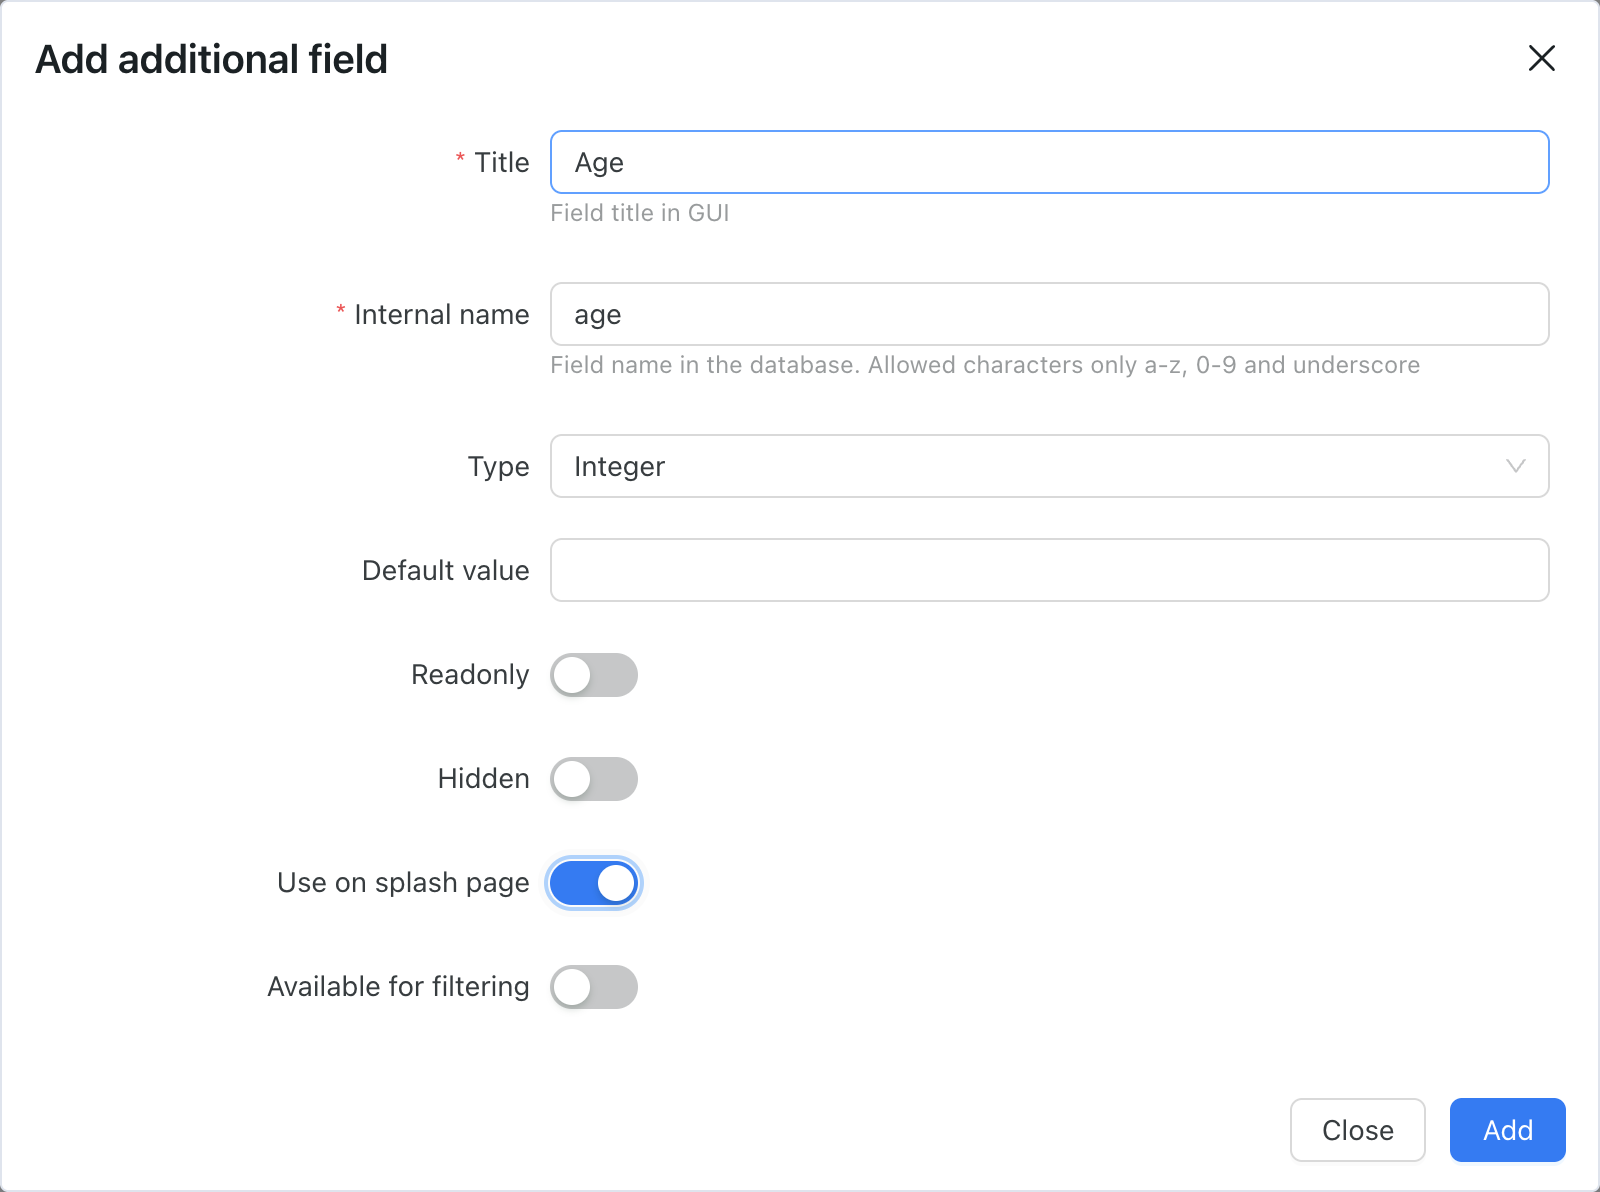Click the Title input field containing Age
Screen dimensions: 1600x1192
(x=1049, y=162)
